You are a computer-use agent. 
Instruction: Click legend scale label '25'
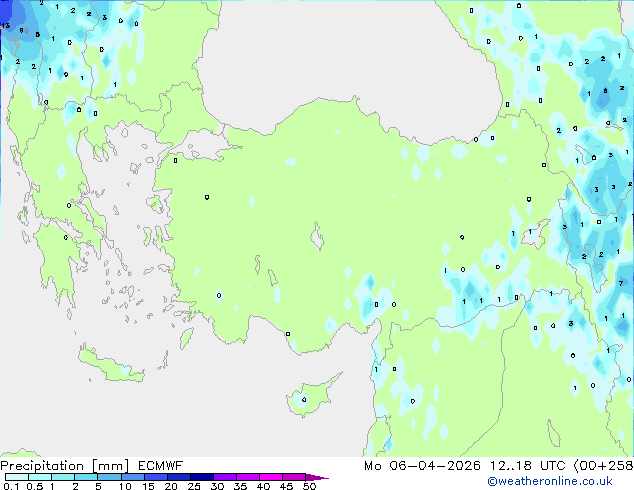(194, 486)
